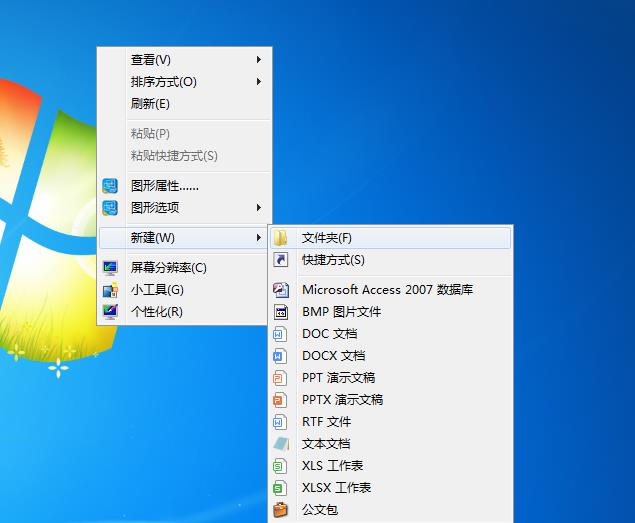Viewport: 635px width, 523px height.
Task: Create new Microsoft Access 2007 数据库
Action: point(391,290)
